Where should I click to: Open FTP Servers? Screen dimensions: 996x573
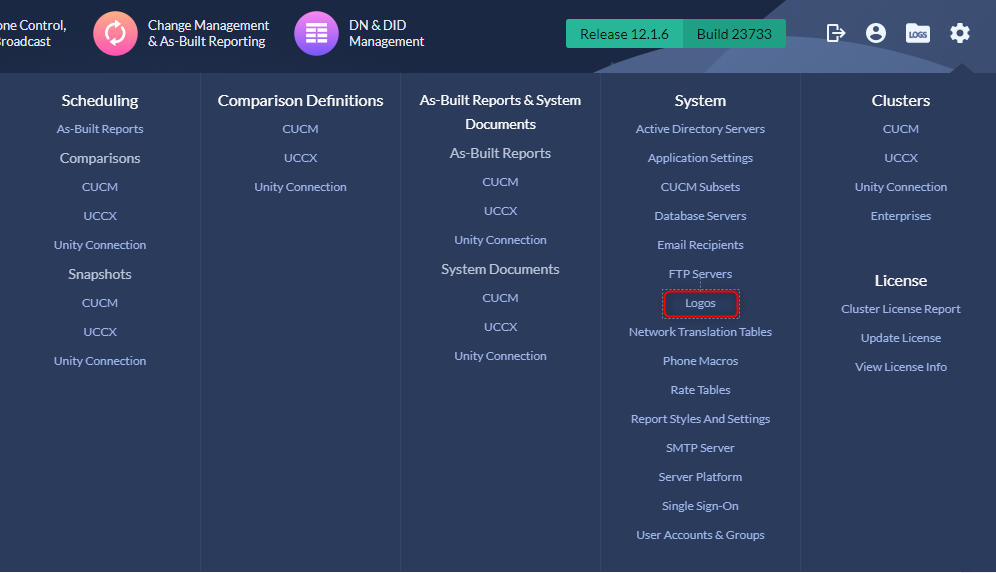click(700, 274)
